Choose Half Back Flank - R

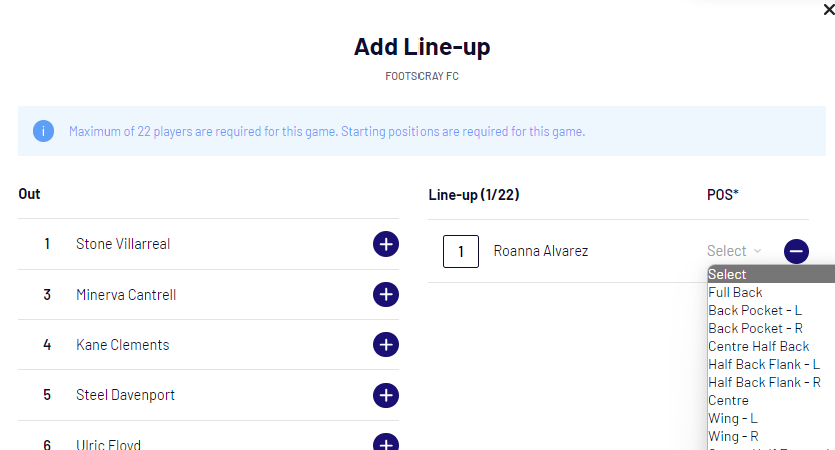(x=764, y=382)
